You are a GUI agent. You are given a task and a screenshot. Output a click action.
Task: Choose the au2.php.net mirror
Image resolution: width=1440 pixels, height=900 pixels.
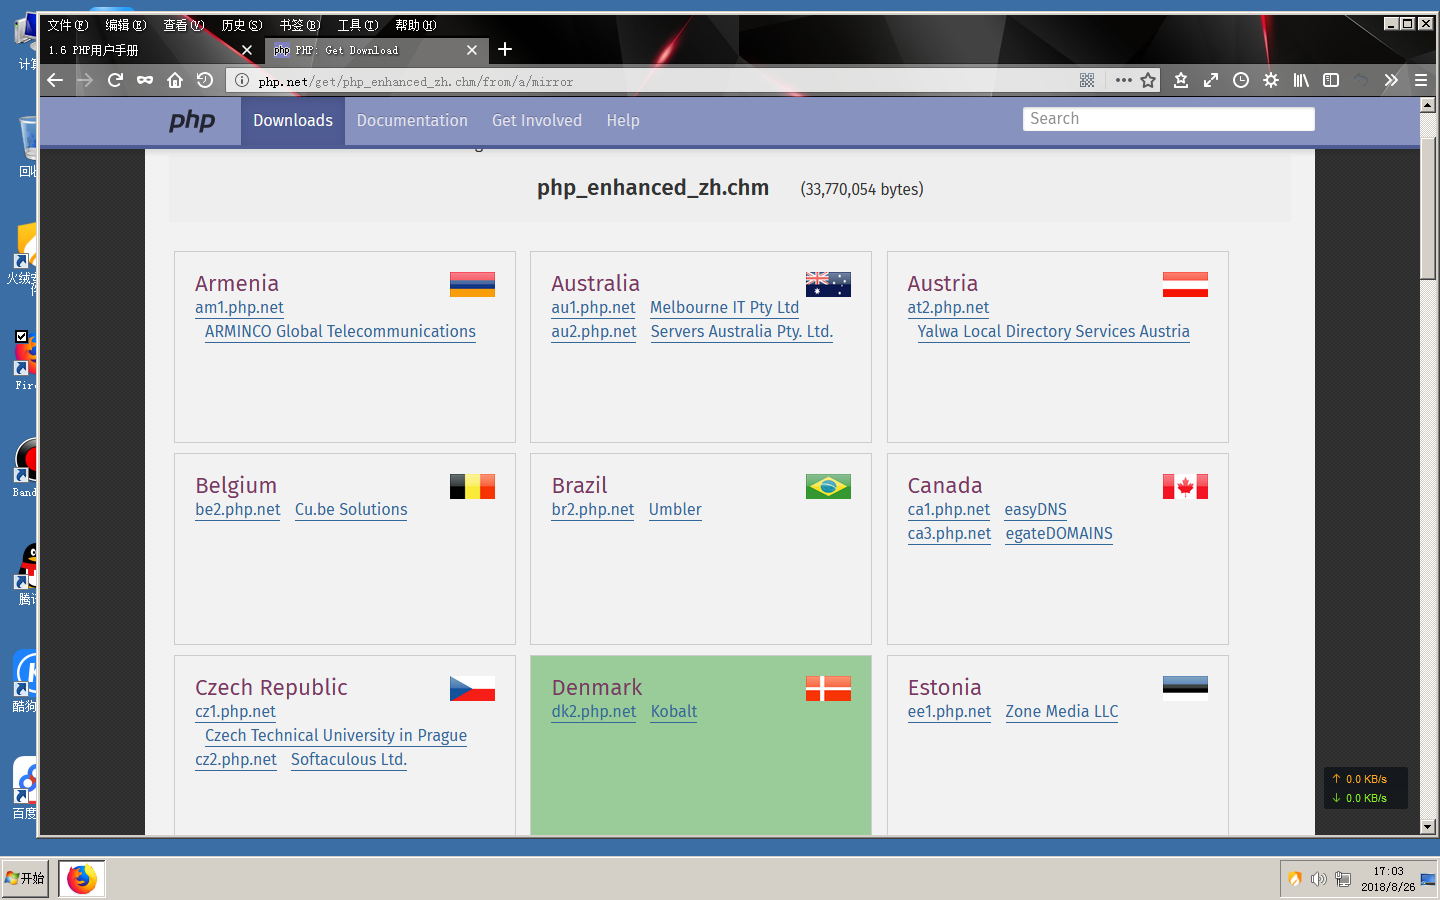point(594,332)
